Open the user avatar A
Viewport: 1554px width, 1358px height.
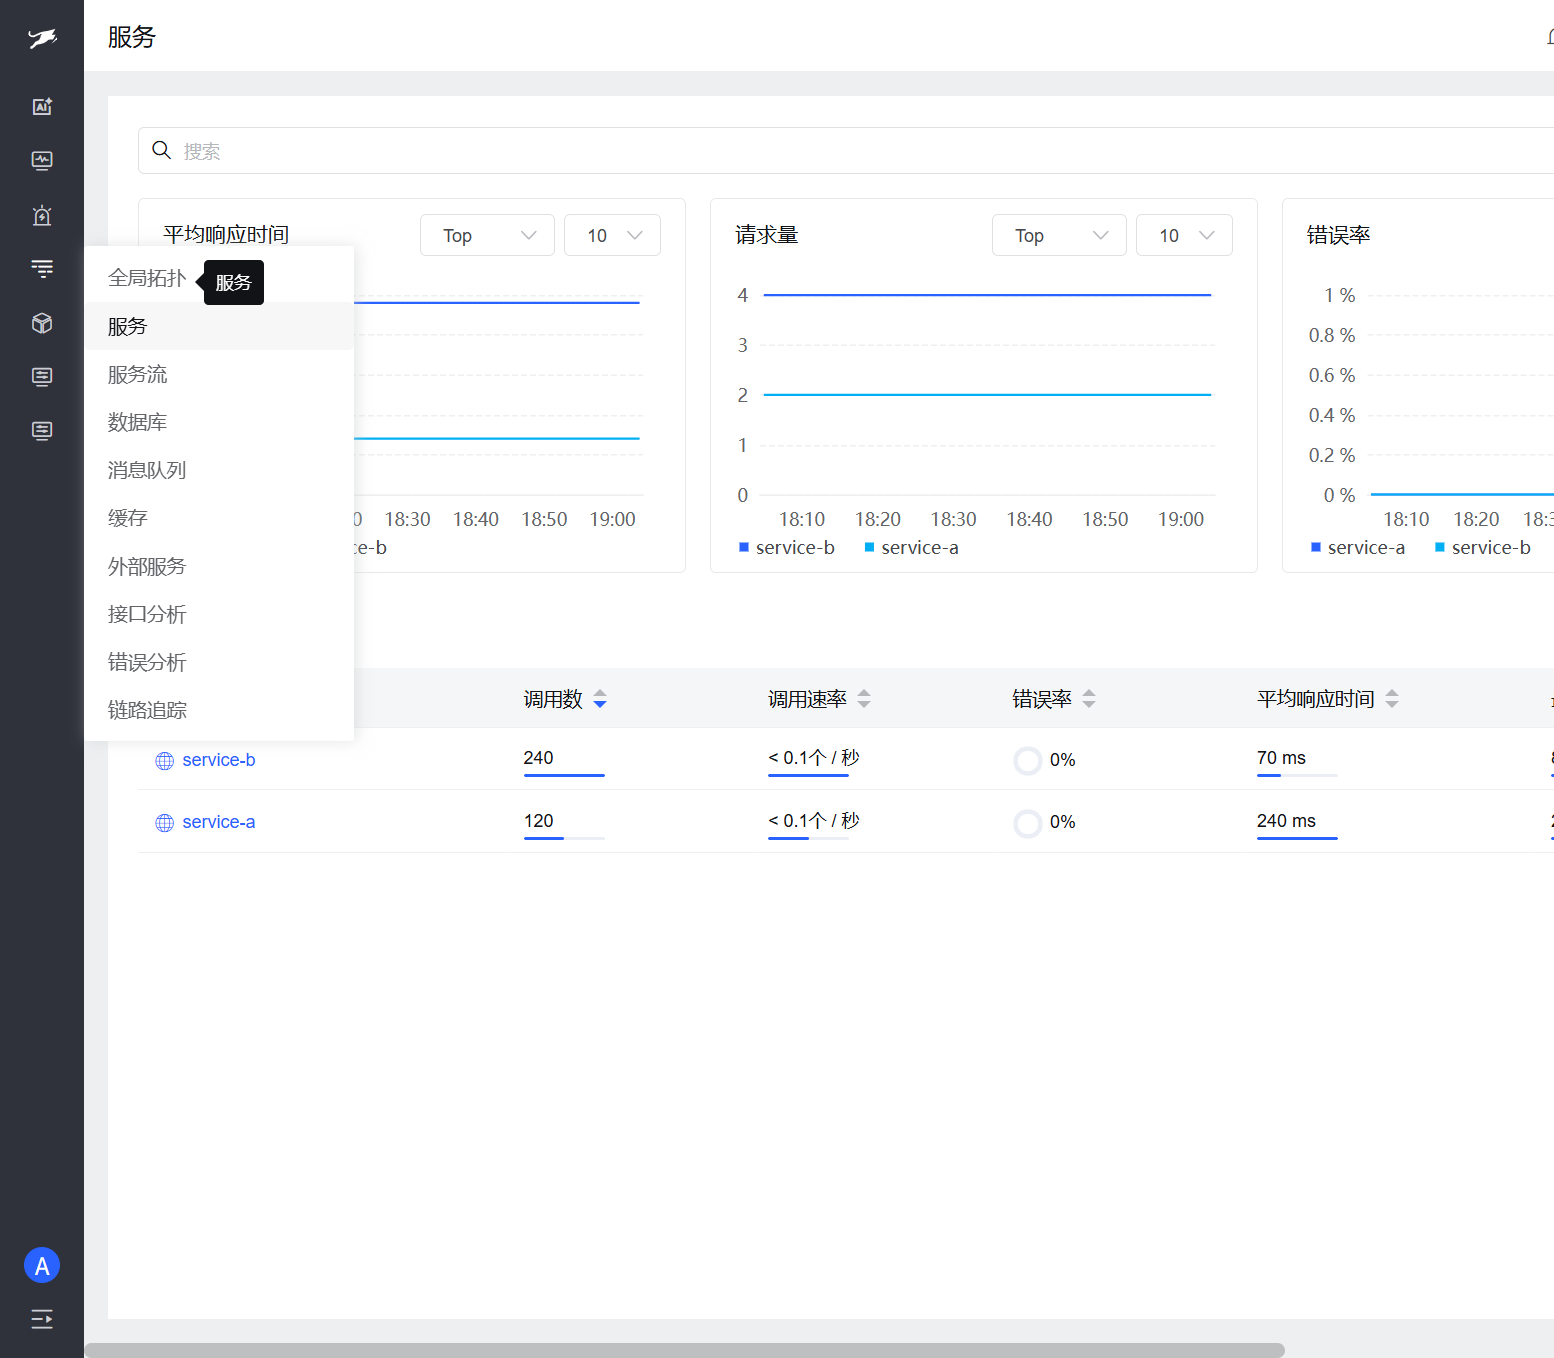pyautogui.click(x=42, y=1266)
